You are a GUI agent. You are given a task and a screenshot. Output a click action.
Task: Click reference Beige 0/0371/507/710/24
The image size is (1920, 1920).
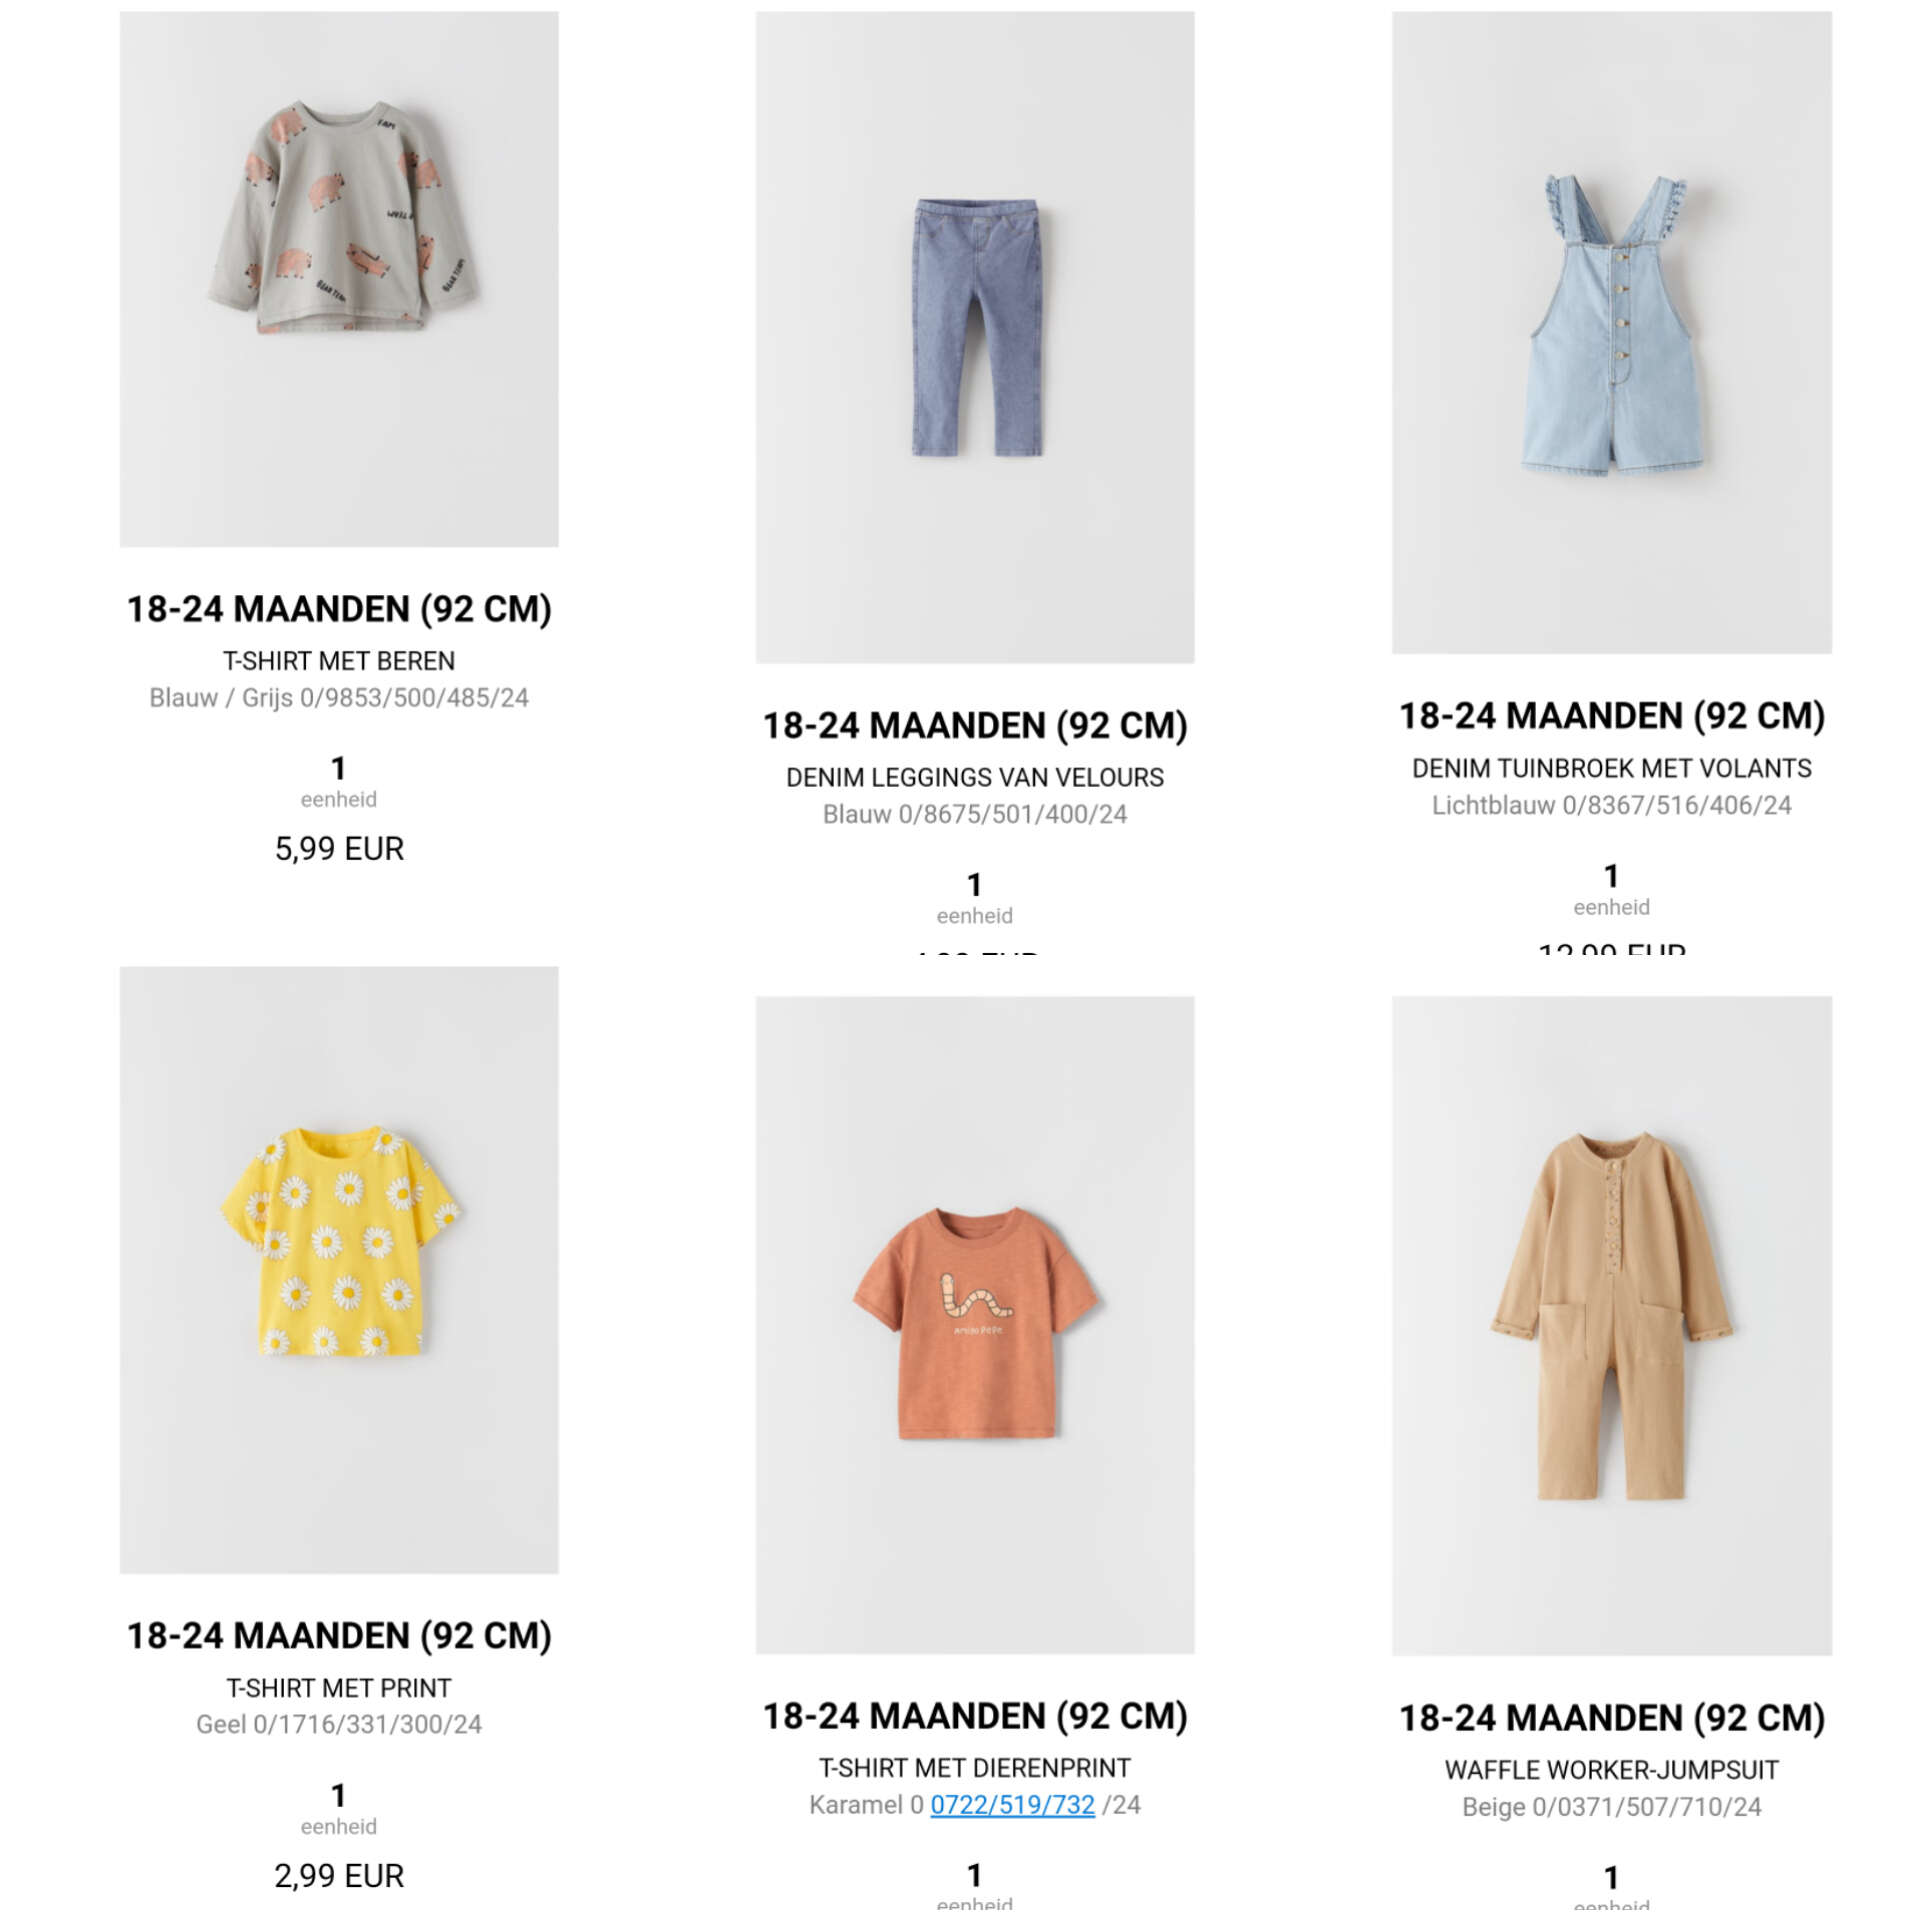[1611, 1807]
